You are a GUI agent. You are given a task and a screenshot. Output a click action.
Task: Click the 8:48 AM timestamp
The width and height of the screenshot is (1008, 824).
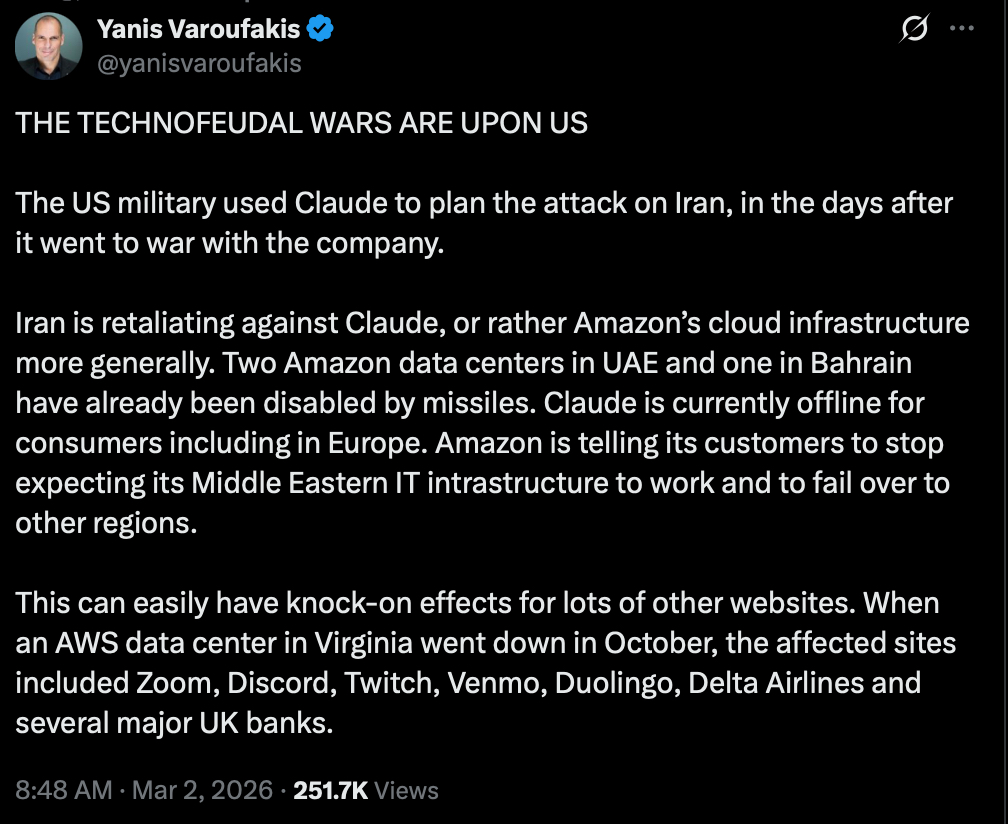tap(63, 790)
